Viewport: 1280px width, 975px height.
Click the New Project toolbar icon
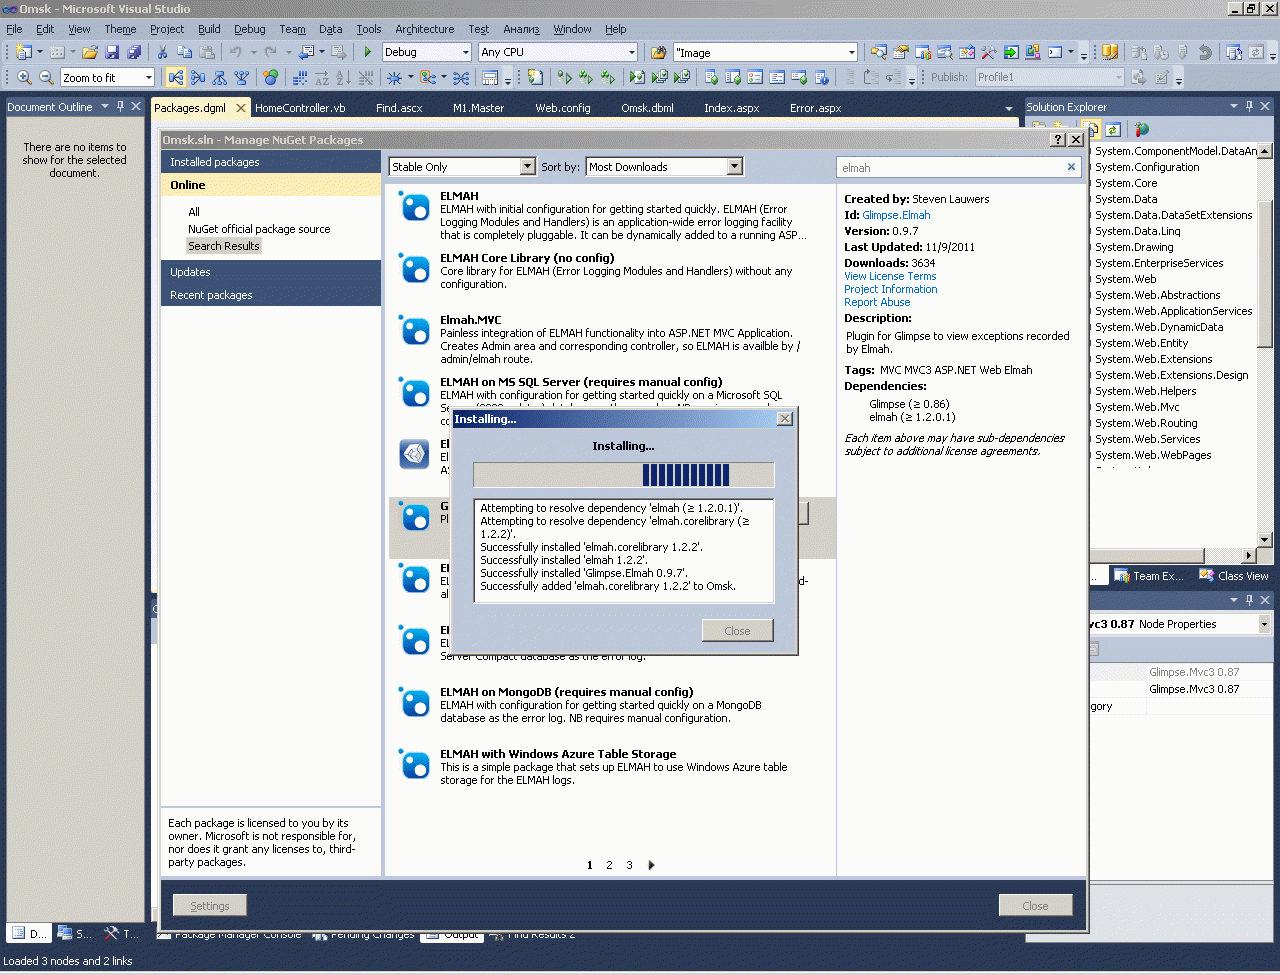(24, 52)
